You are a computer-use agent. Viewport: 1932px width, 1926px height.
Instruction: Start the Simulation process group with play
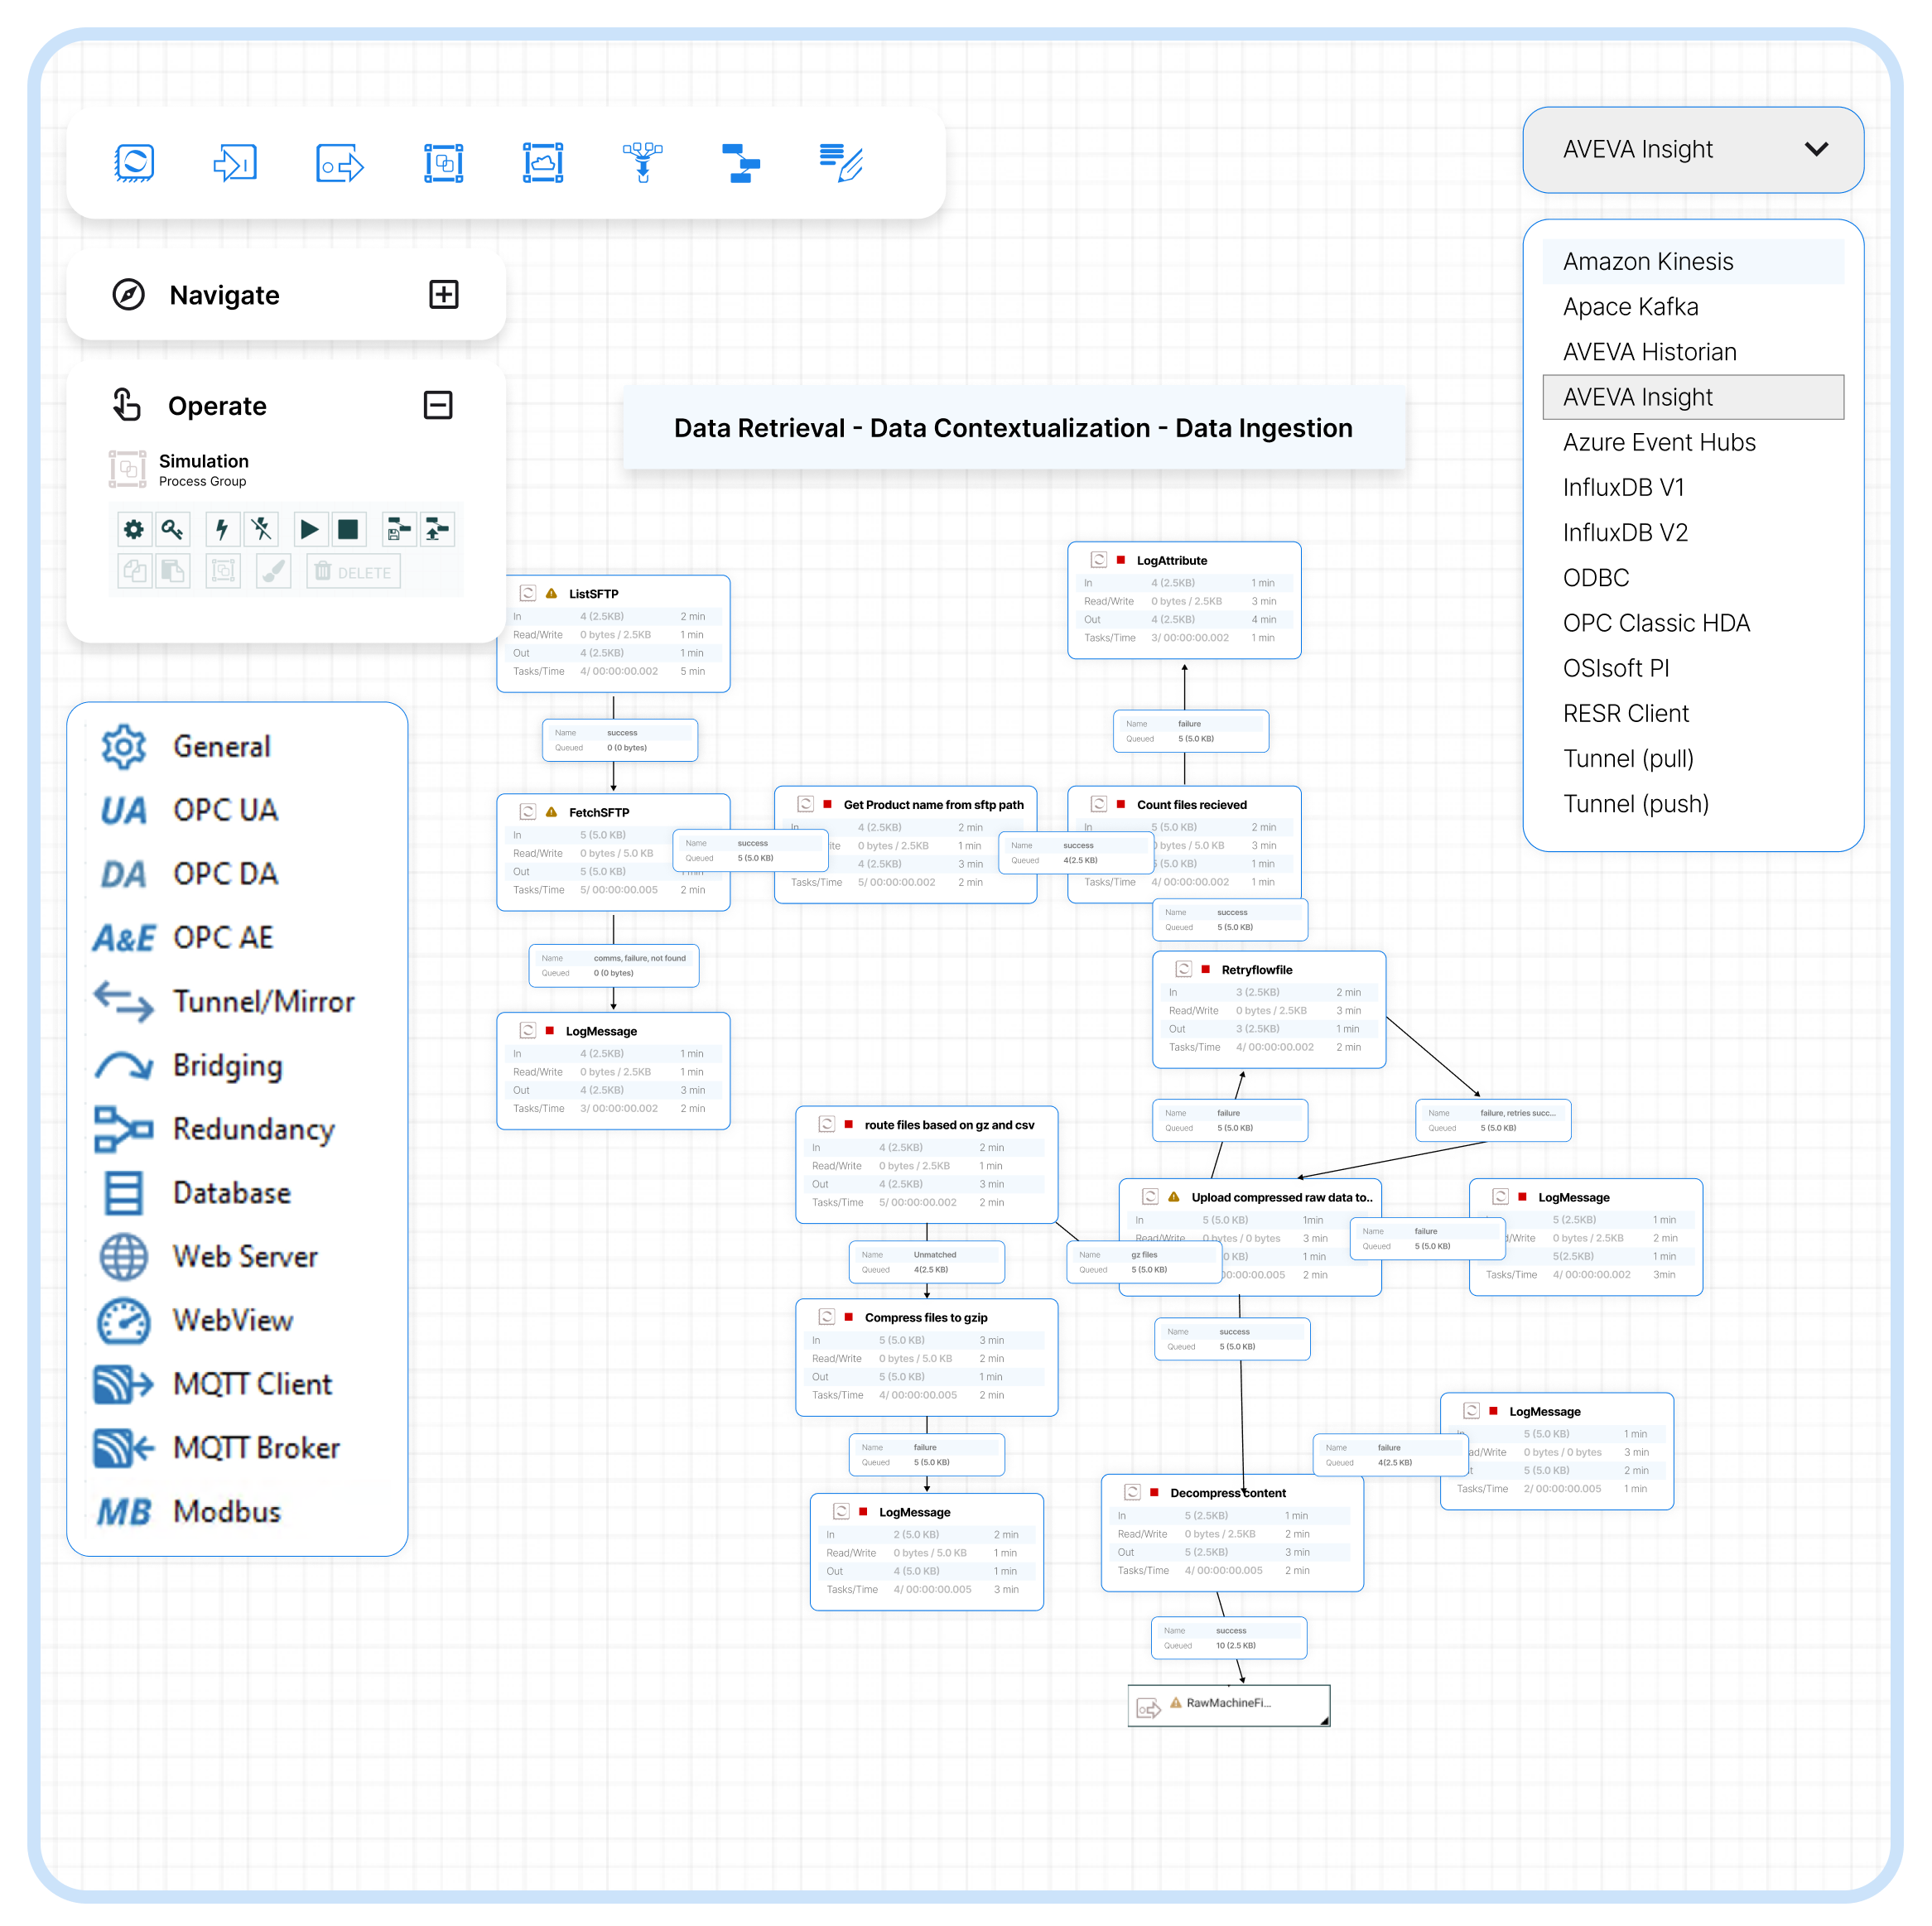click(310, 529)
